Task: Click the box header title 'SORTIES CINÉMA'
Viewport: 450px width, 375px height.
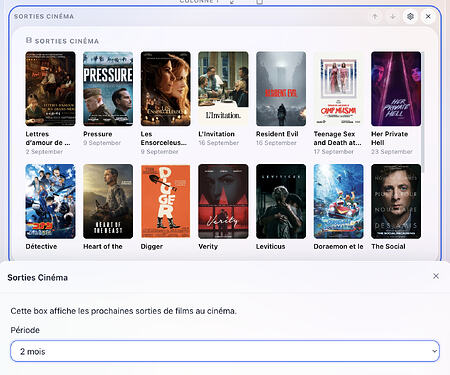Action: pos(44,16)
